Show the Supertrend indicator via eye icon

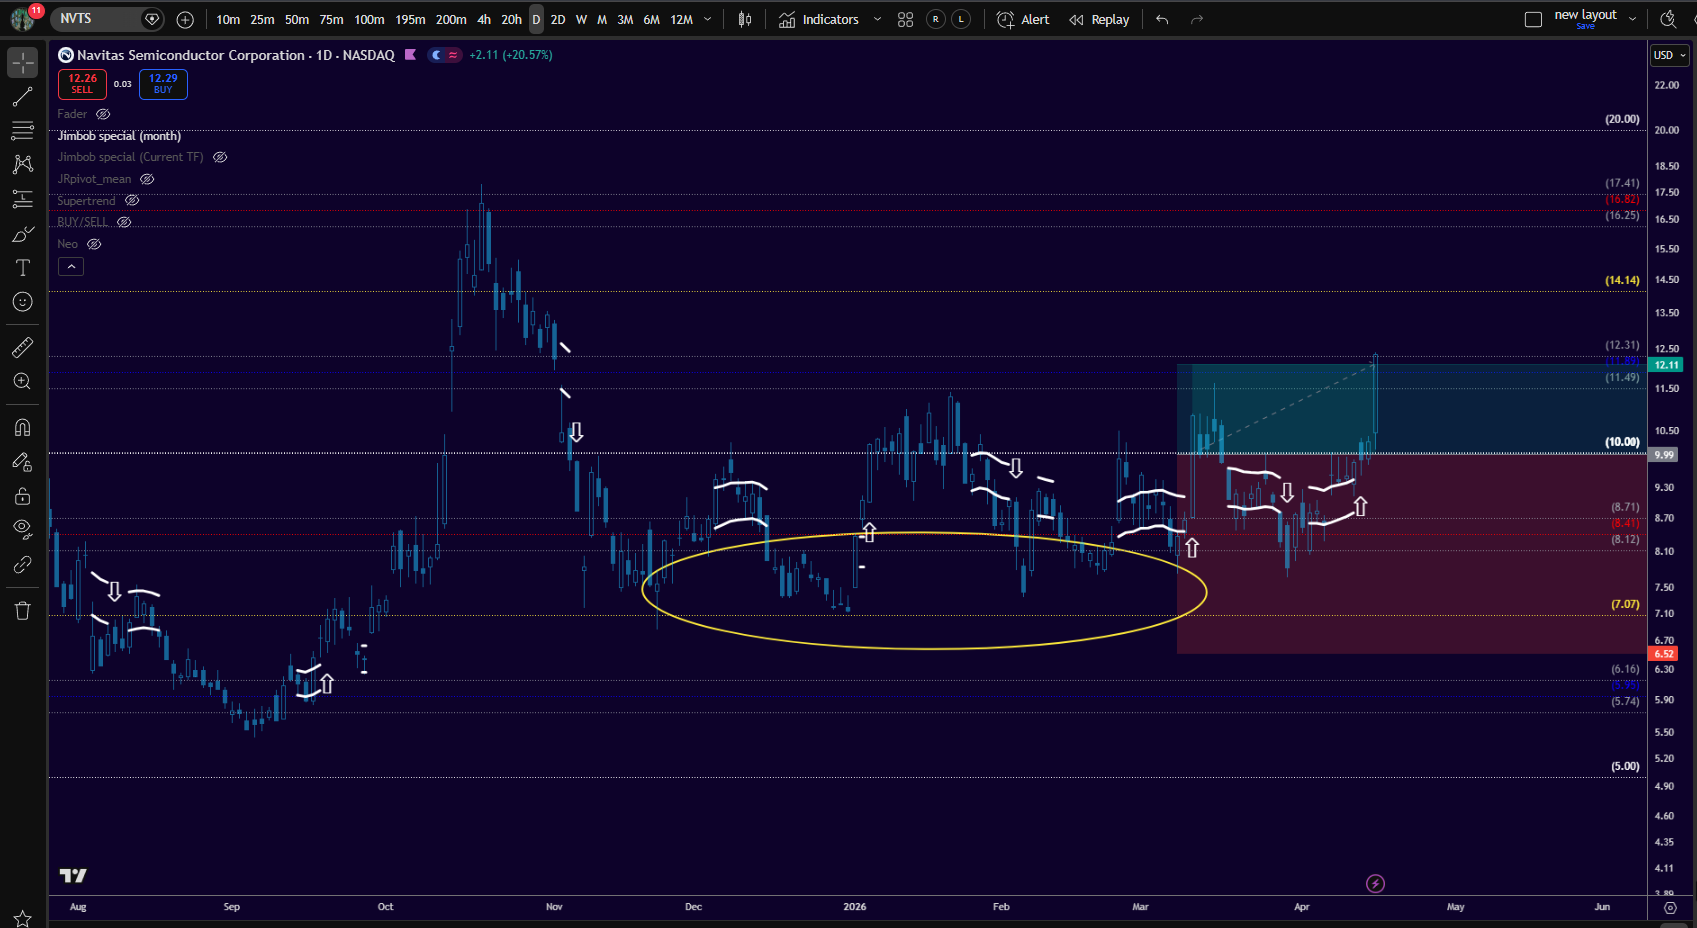(x=132, y=201)
